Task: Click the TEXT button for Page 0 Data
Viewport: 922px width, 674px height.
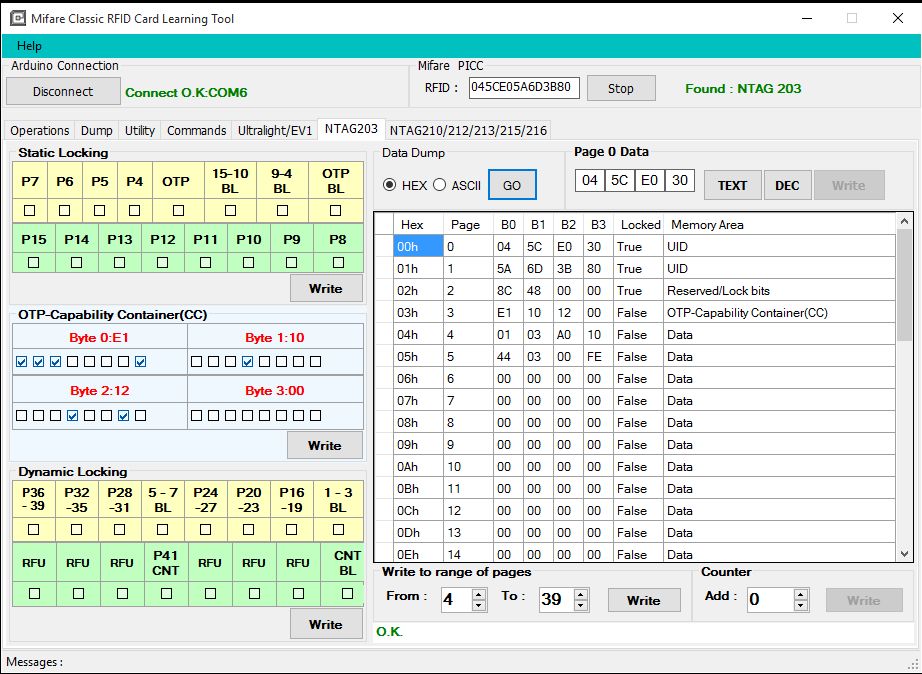Action: pos(732,185)
